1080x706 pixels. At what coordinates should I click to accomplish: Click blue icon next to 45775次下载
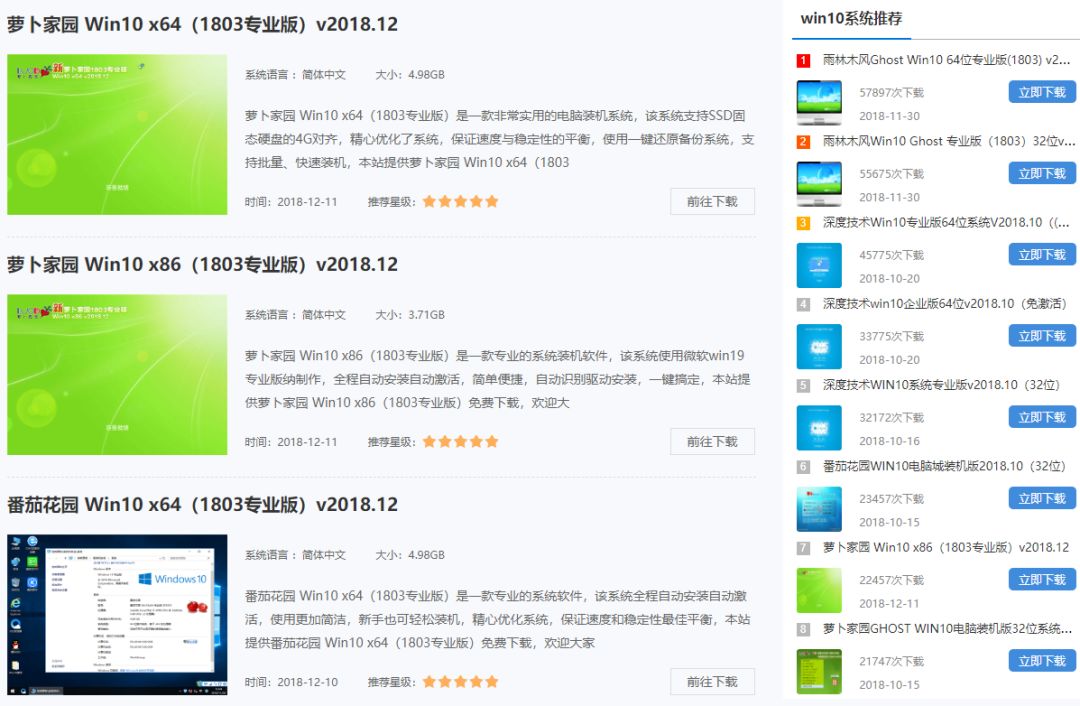pos(819,265)
